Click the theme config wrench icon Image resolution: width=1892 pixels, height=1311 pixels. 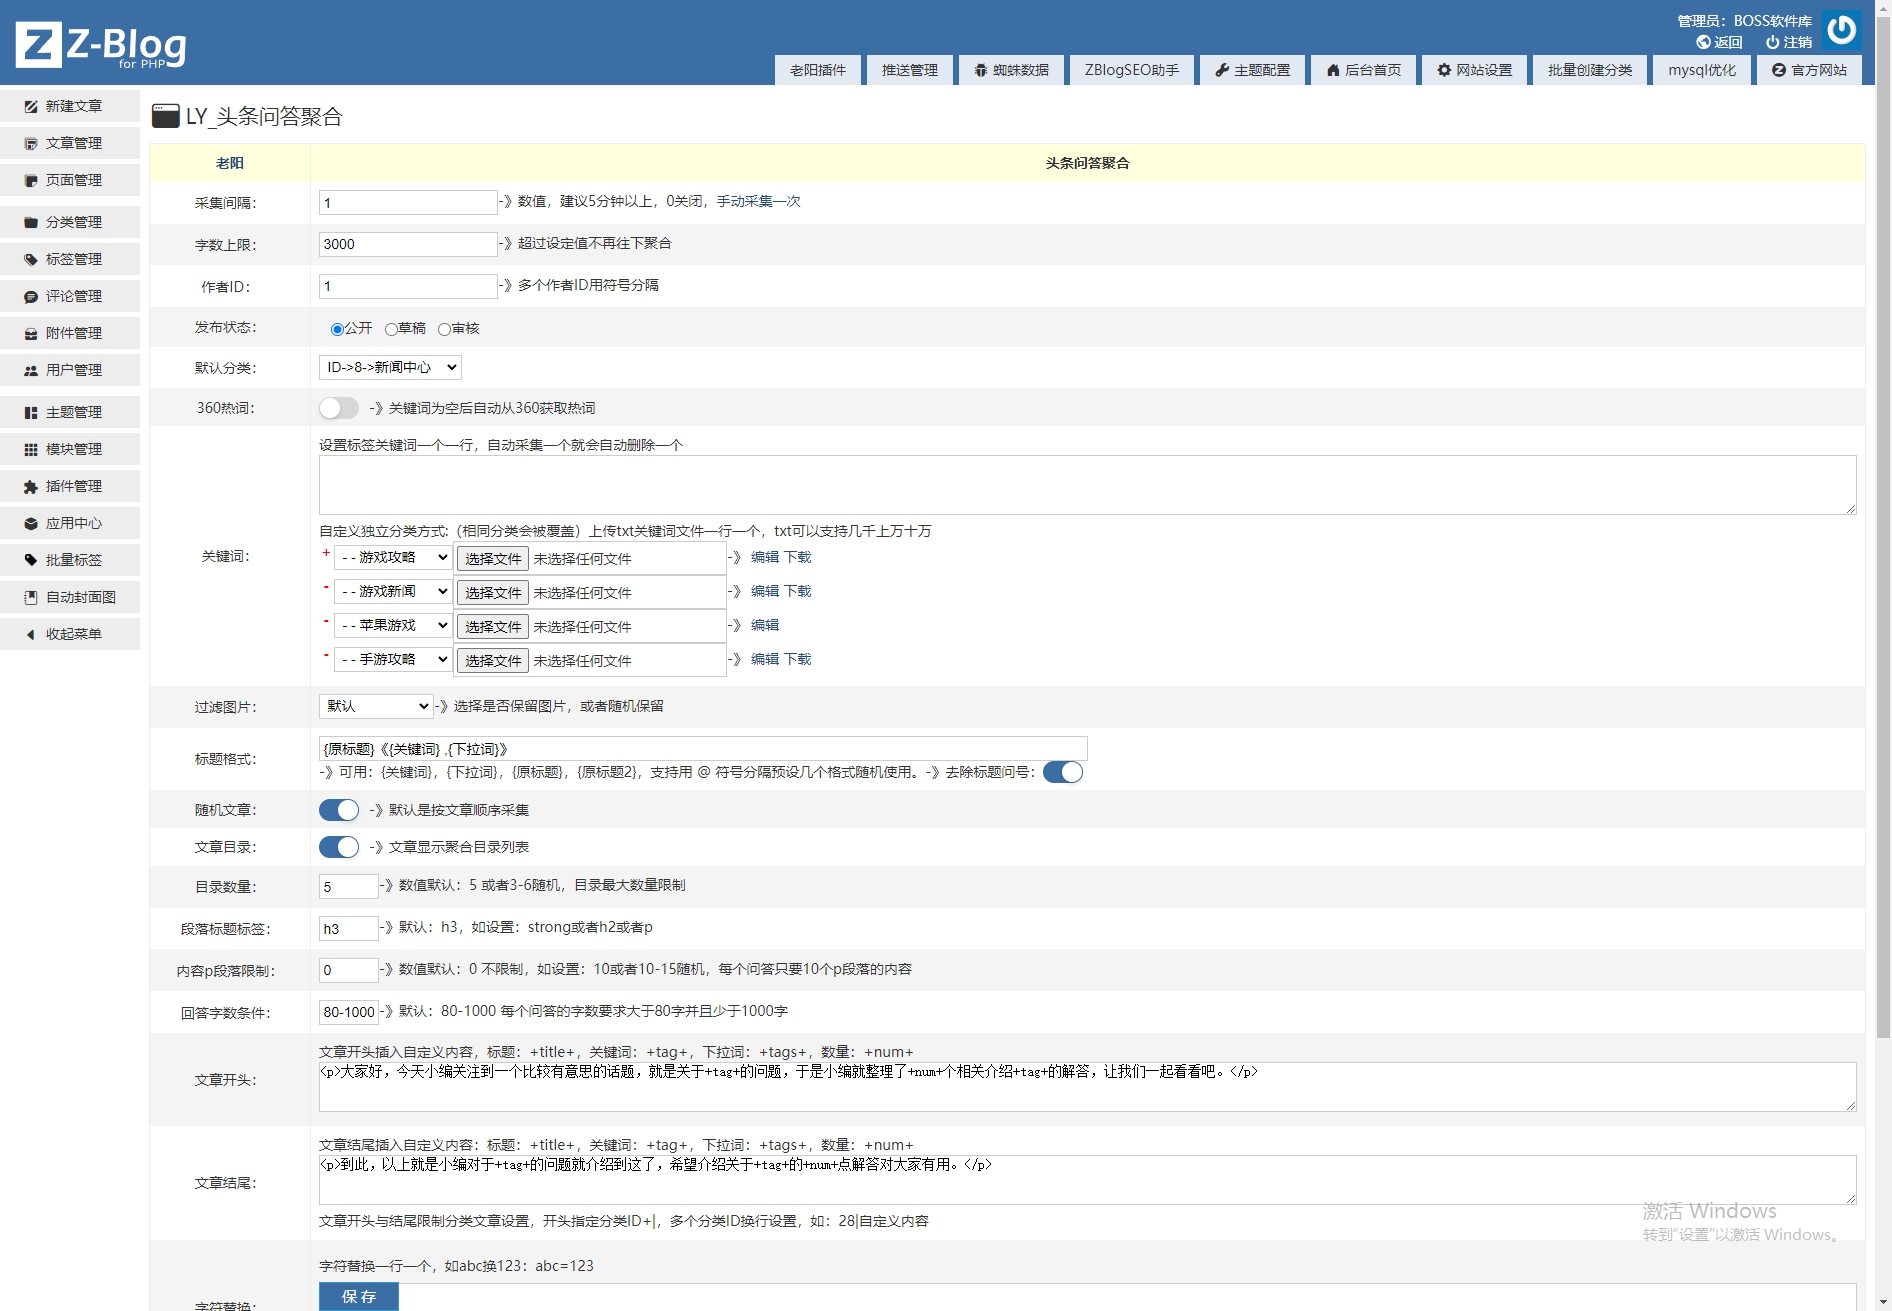pyautogui.click(x=1222, y=70)
